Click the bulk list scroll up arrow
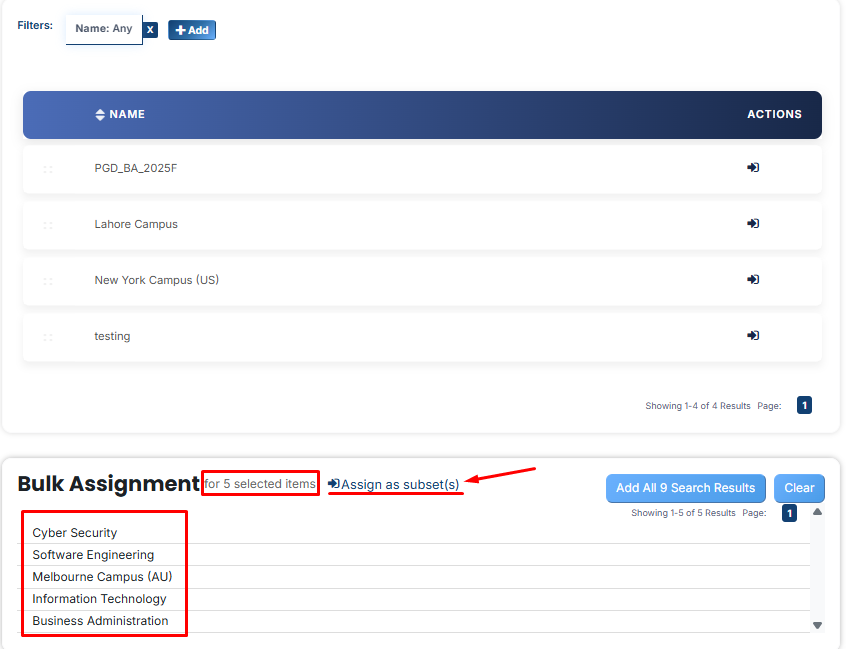The image size is (846, 649). [x=817, y=512]
